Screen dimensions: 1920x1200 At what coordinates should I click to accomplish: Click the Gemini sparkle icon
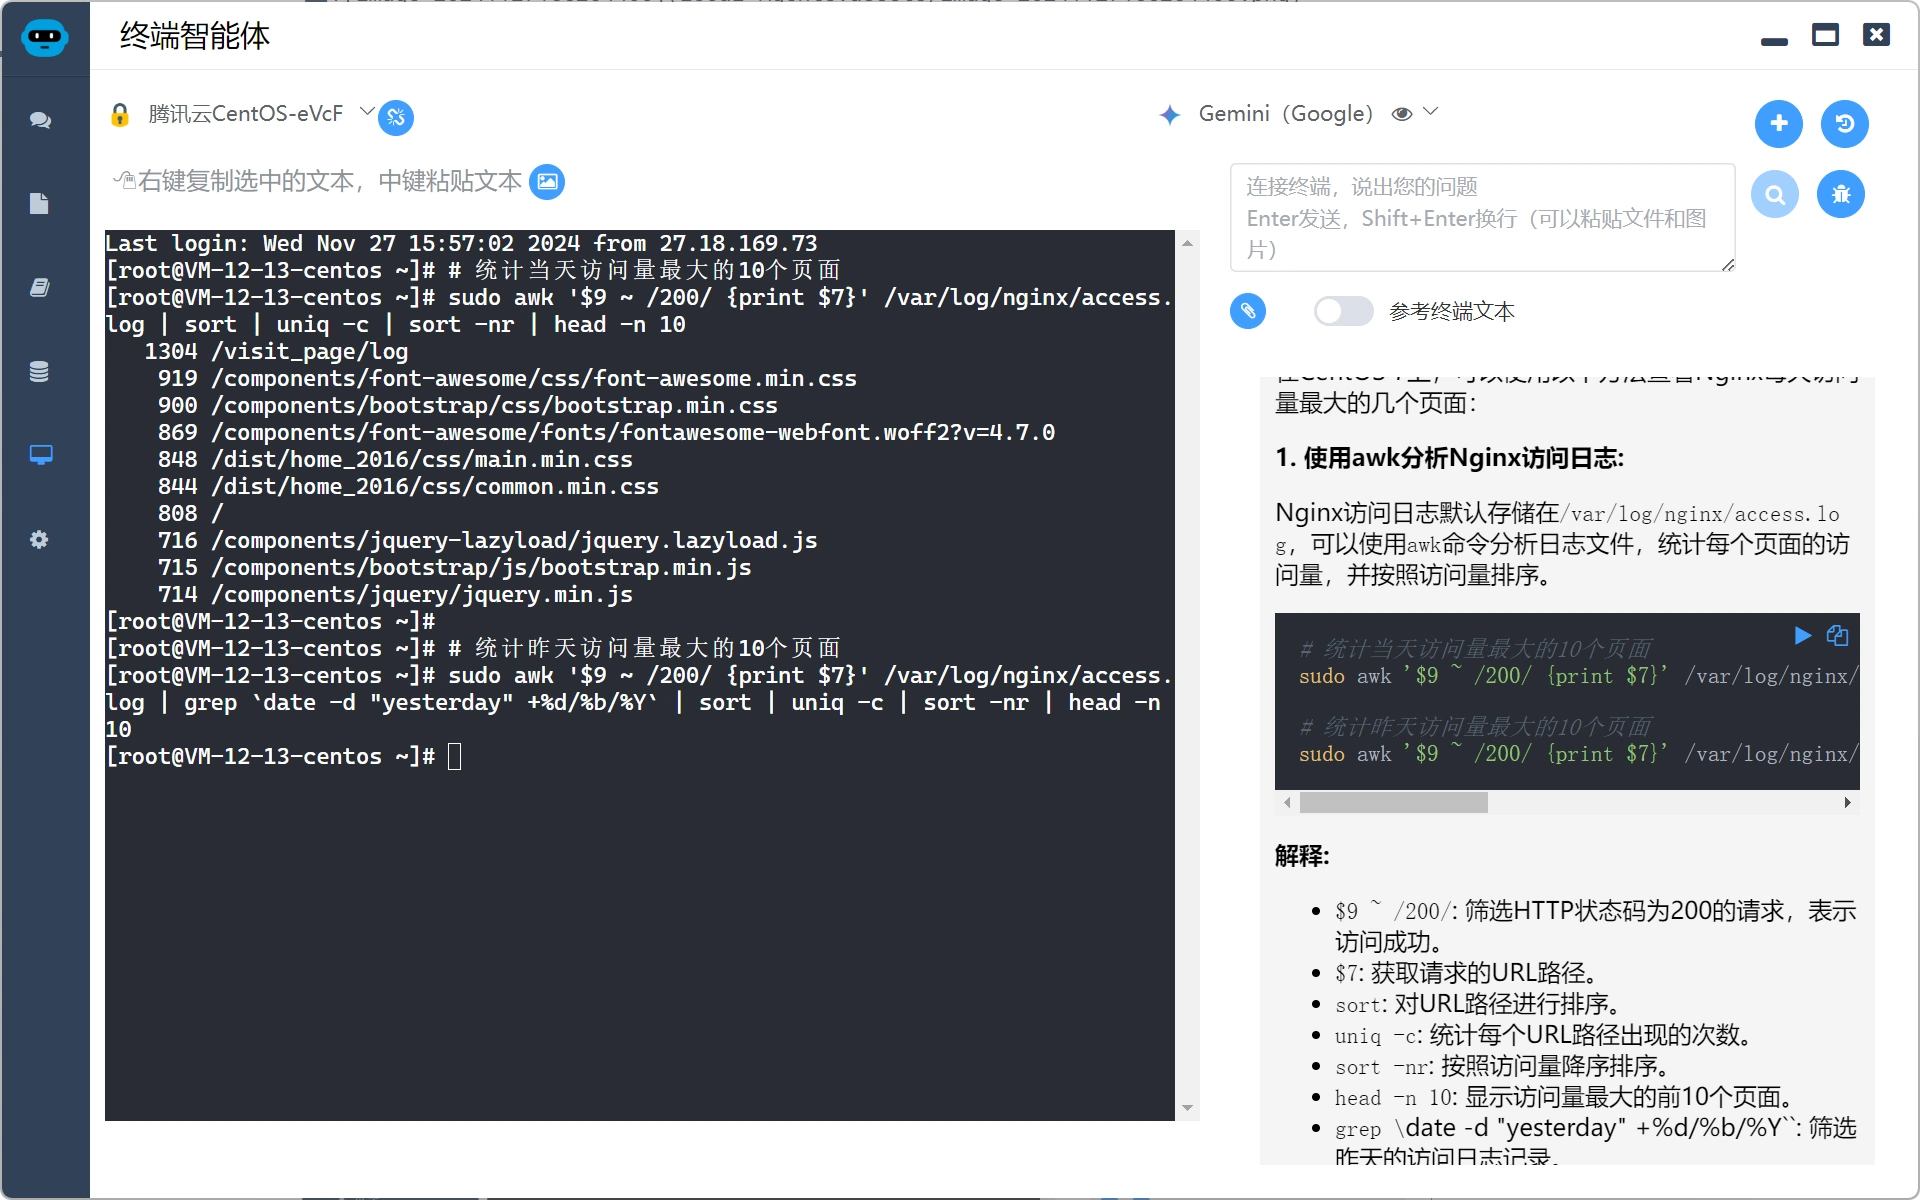point(1169,115)
